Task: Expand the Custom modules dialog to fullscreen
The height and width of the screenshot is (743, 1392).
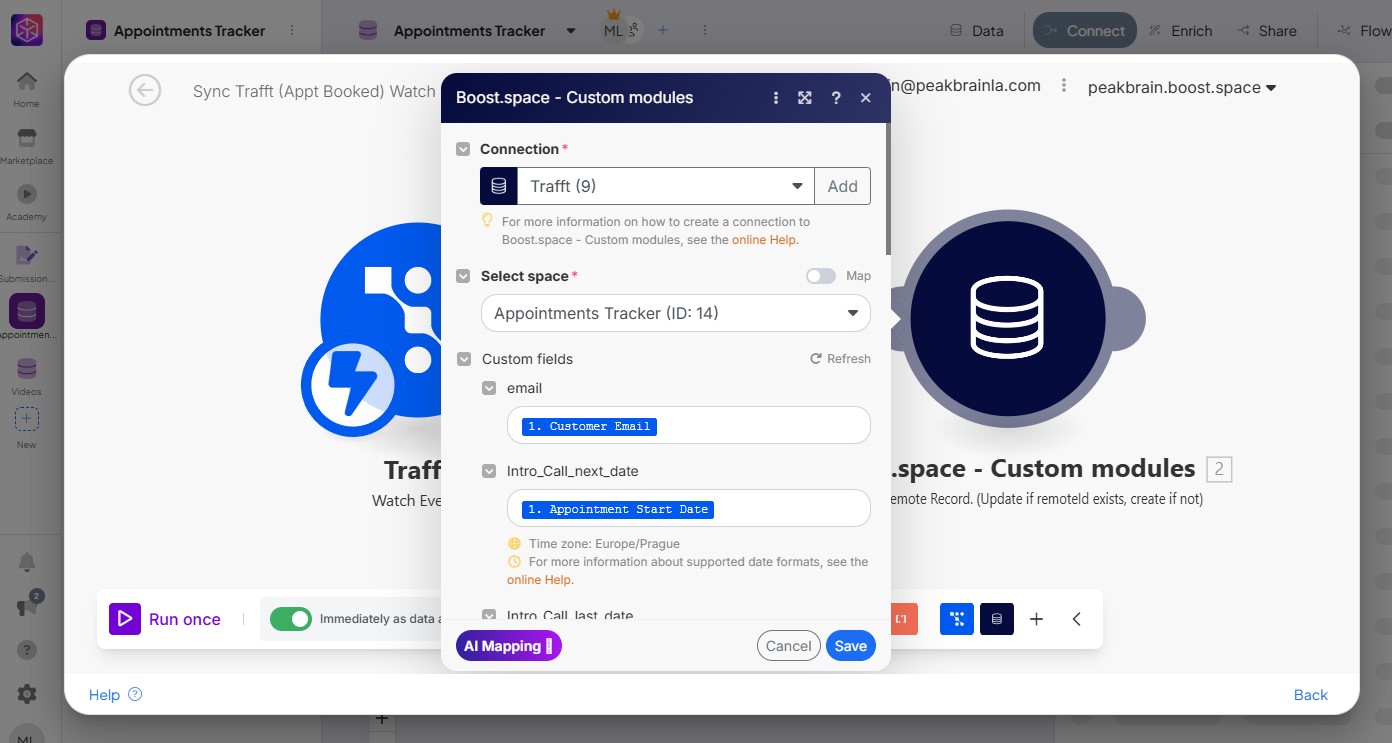Action: (805, 98)
